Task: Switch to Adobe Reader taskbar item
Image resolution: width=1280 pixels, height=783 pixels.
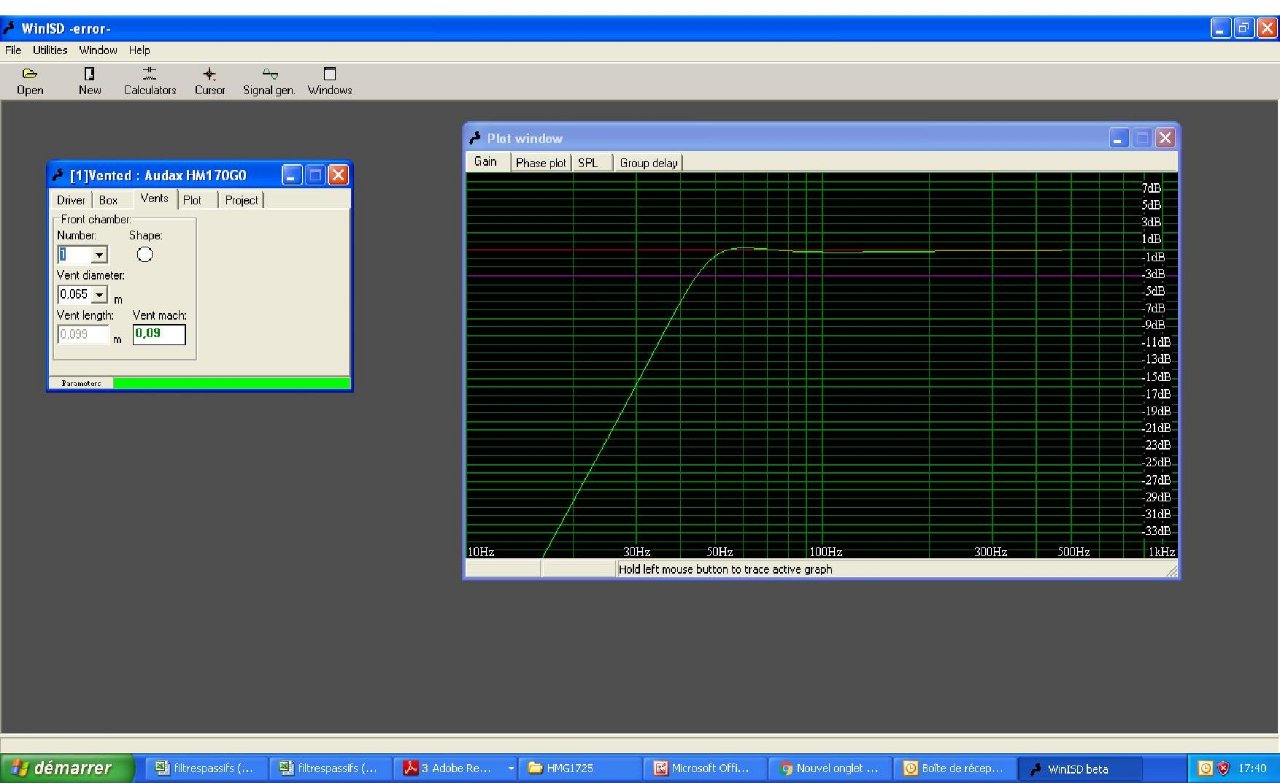Action: (457, 768)
